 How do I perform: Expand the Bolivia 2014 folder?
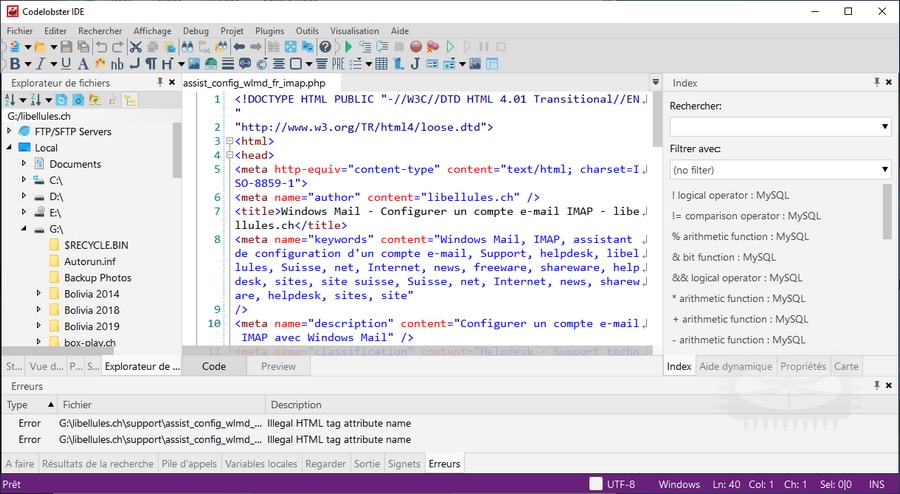pyautogui.click(x=39, y=293)
